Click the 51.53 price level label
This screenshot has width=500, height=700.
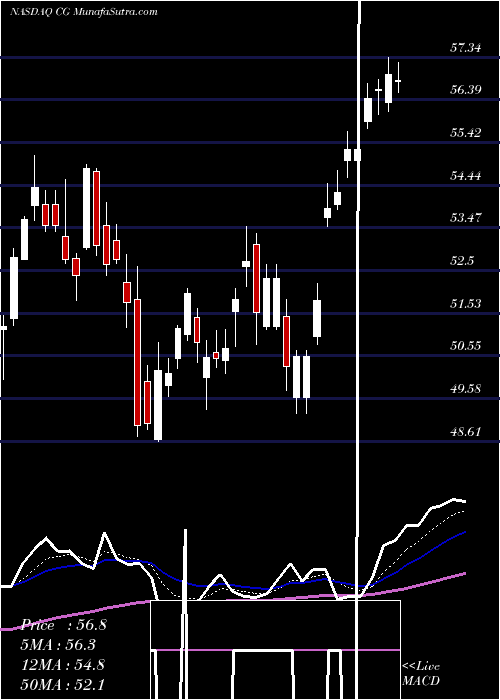[x=466, y=304]
